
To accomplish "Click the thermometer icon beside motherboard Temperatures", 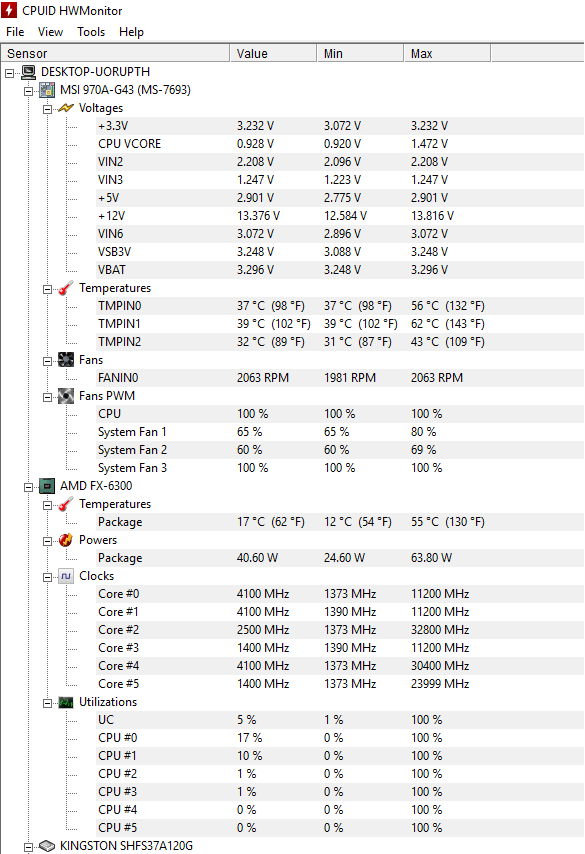I will pyautogui.click(x=66, y=288).
